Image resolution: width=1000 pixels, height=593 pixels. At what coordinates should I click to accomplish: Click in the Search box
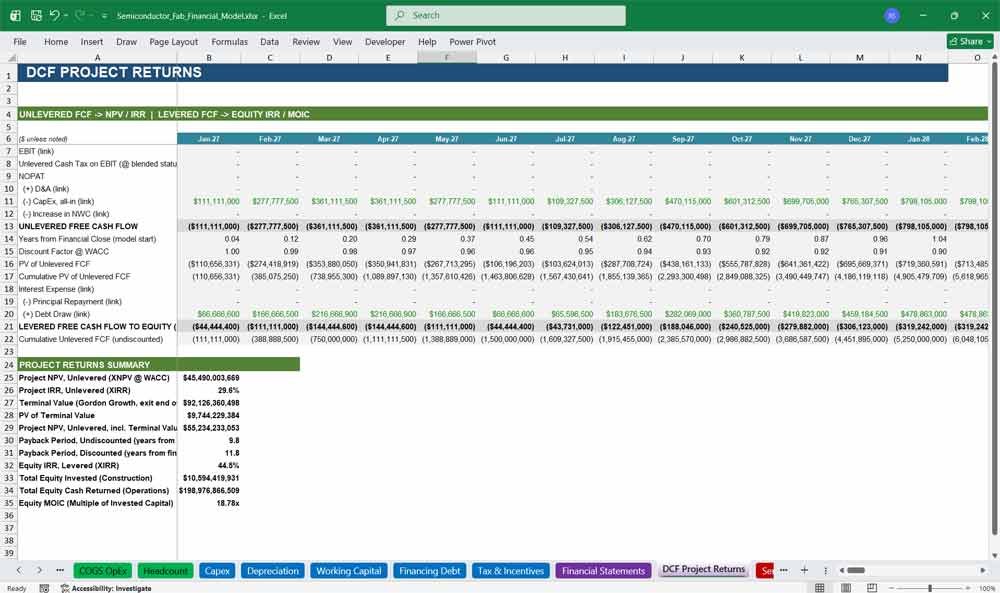[506, 15]
